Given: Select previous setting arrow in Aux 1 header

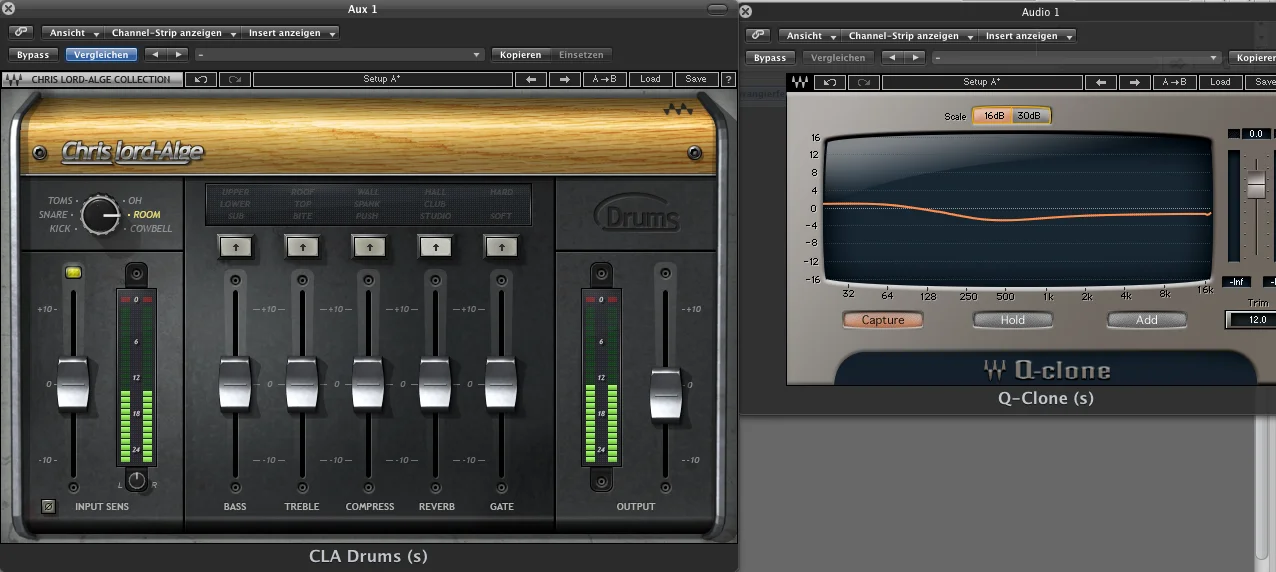Looking at the screenshot, I should 154,54.
